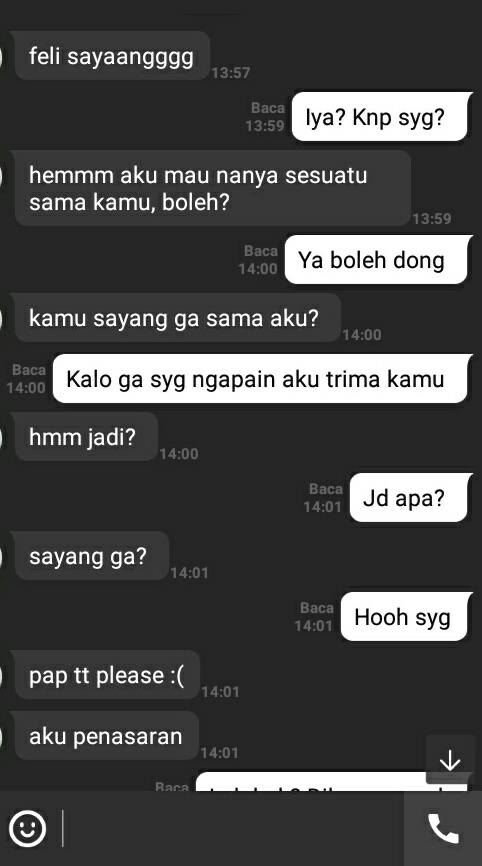Tap the 'Hooh syg' reply bubble
Image resolution: width=482 pixels, height=866 pixels.
tap(406, 617)
